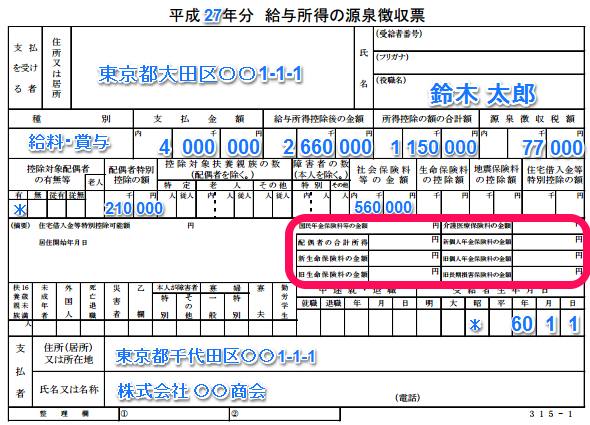Click the 就職 column label
Image resolution: width=590 pixels, height=425 pixels.
point(309,303)
